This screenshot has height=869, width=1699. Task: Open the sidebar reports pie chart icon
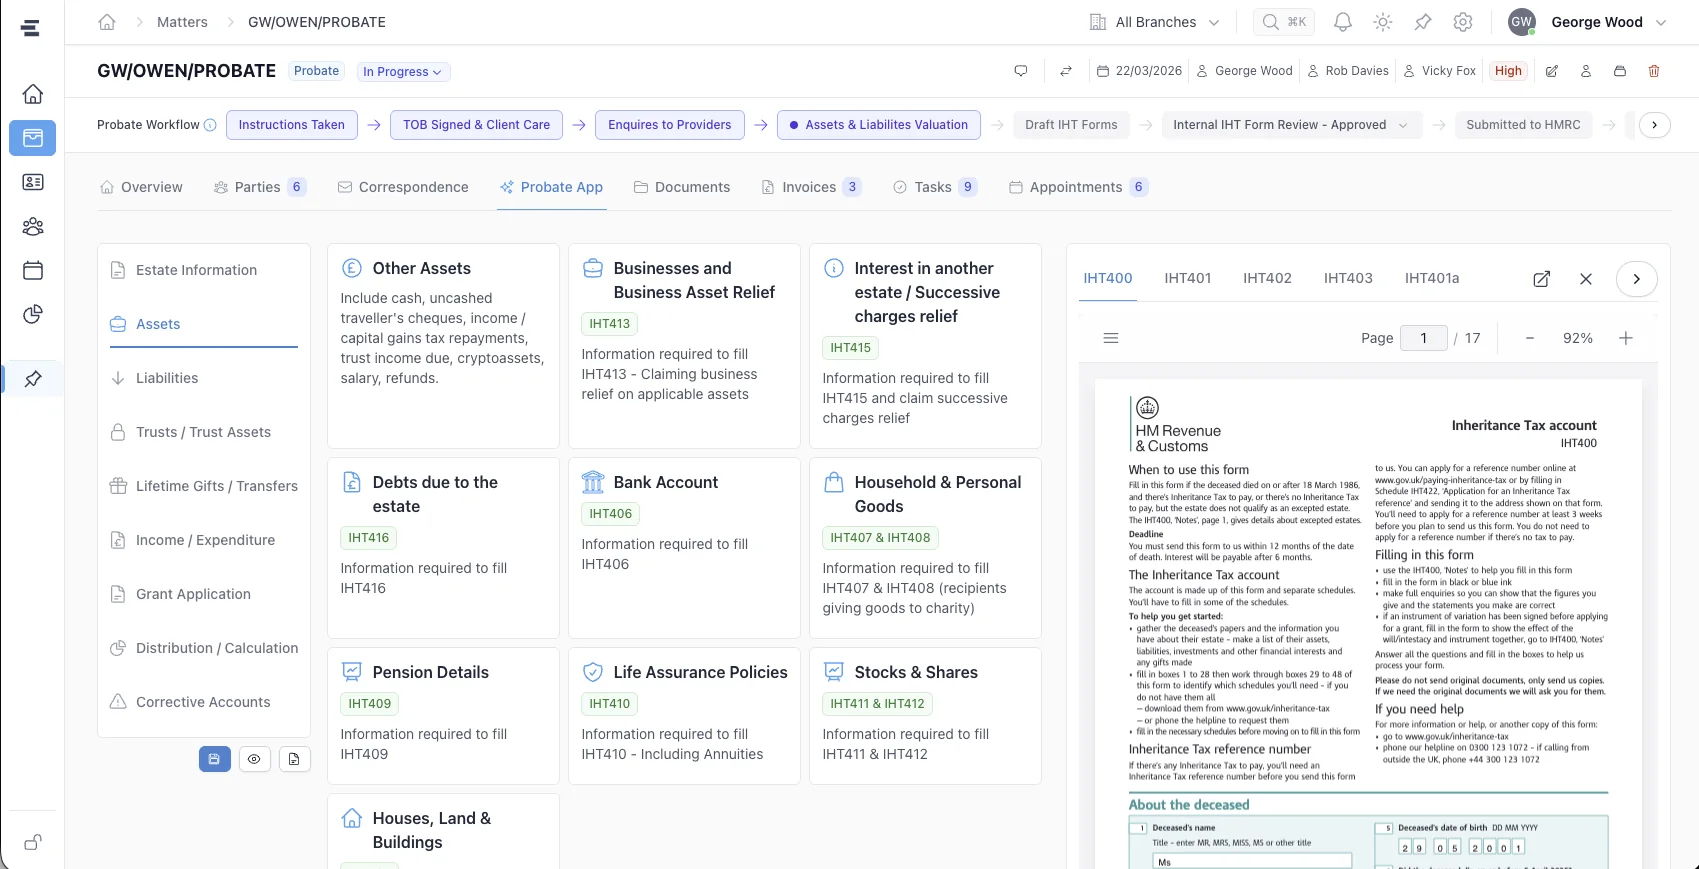click(x=33, y=314)
